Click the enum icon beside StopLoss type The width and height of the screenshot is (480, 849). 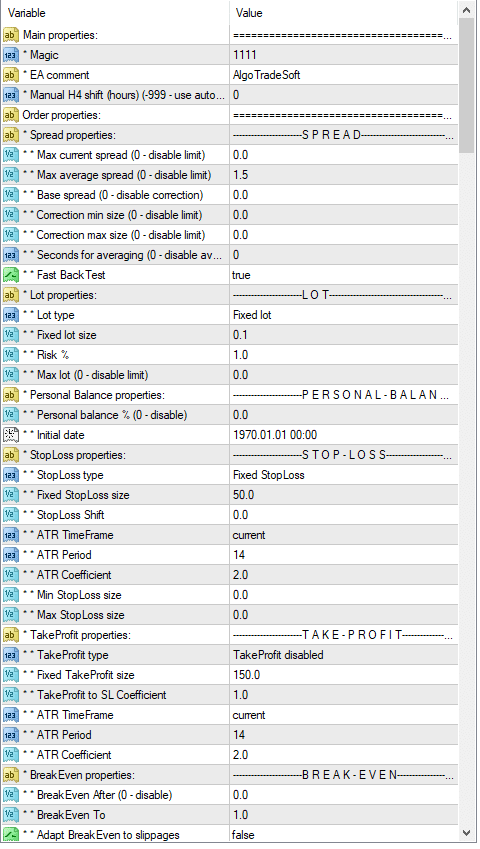click(x=11, y=475)
